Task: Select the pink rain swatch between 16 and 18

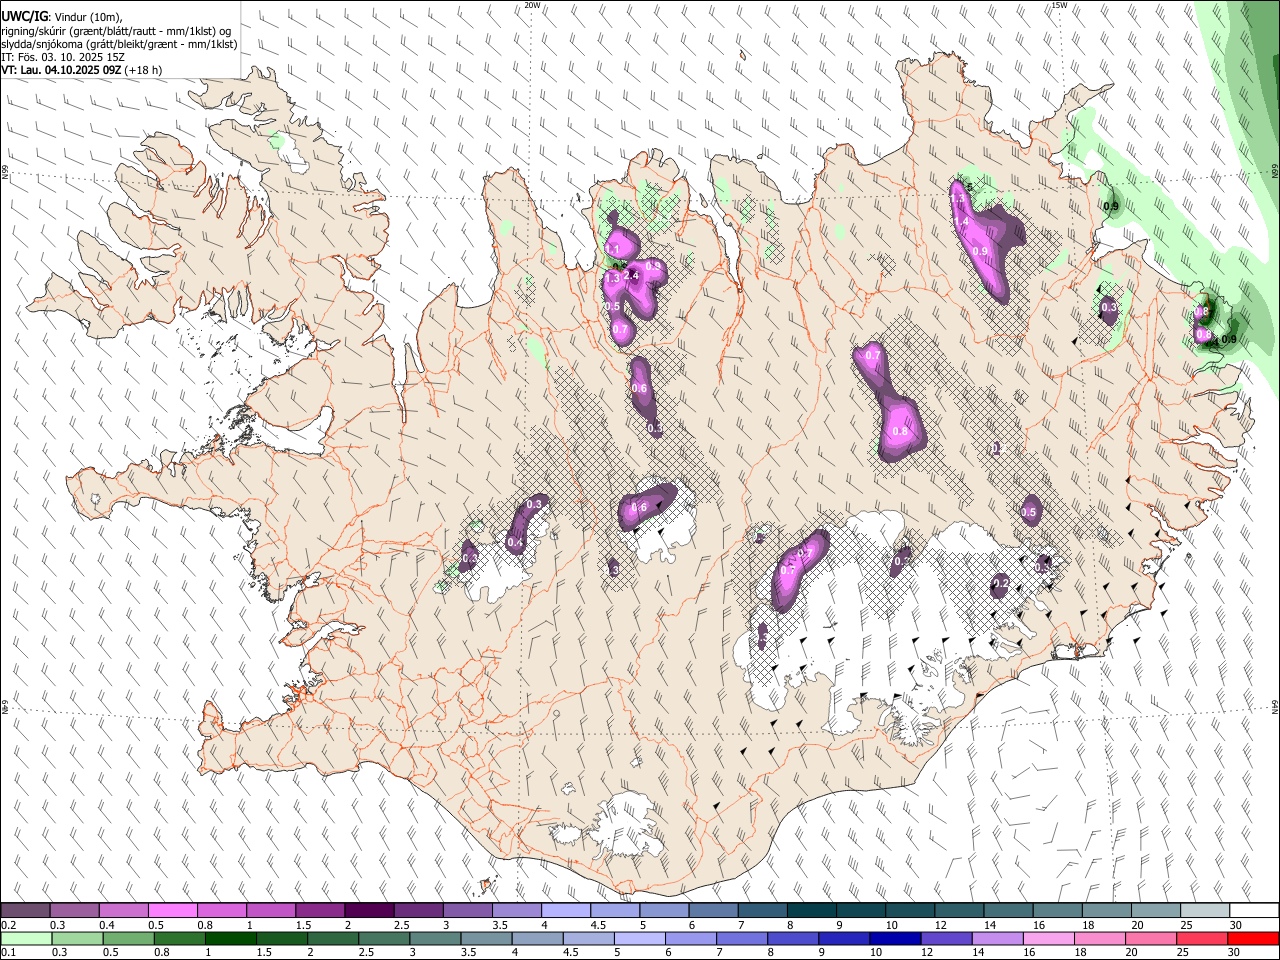Action: pyautogui.click(x=1049, y=939)
